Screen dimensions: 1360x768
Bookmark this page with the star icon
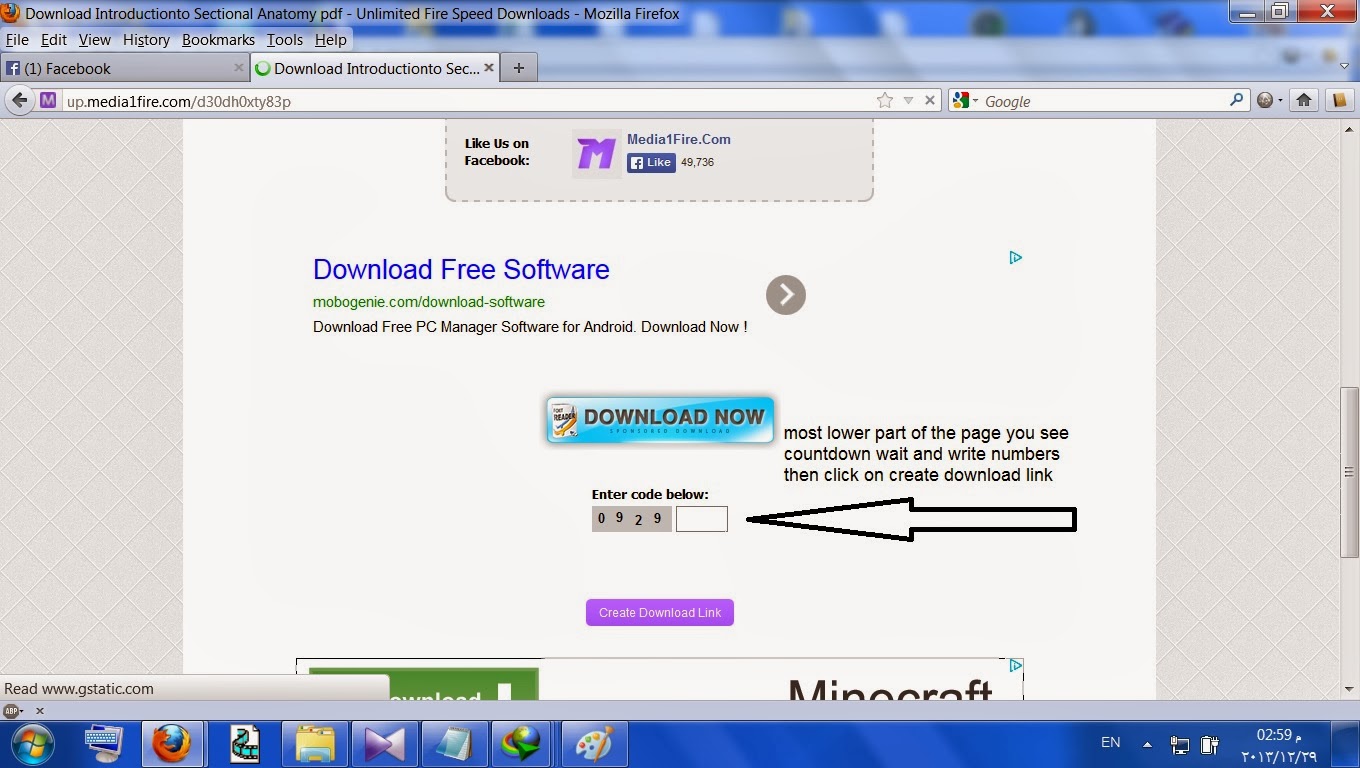(884, 100)
